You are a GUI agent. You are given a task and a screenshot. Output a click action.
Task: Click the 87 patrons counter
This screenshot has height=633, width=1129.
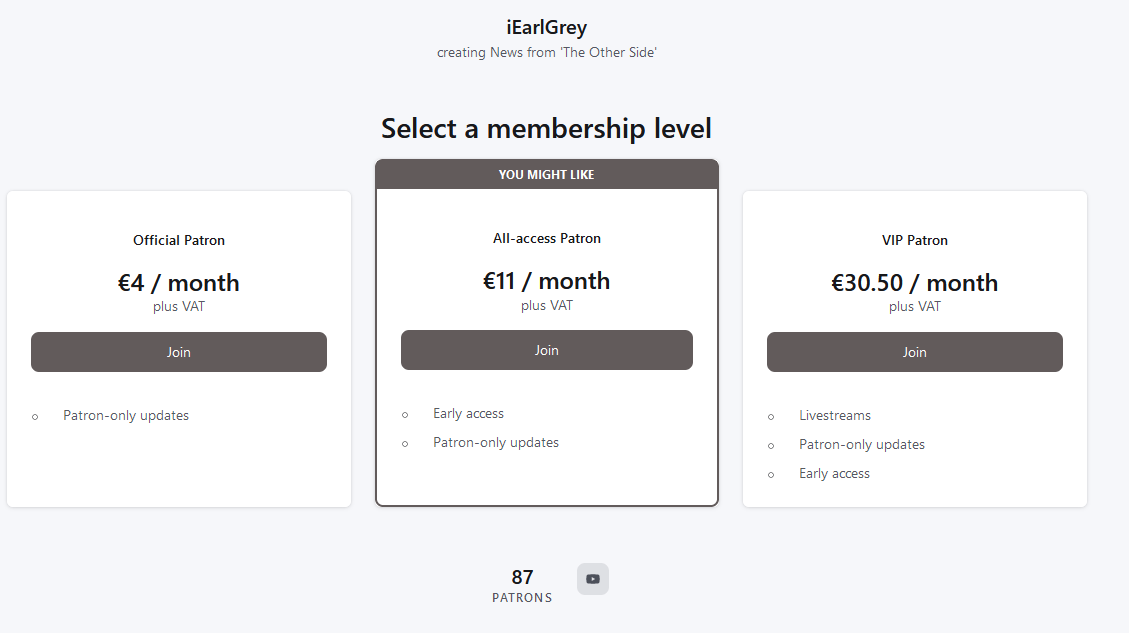522,585
